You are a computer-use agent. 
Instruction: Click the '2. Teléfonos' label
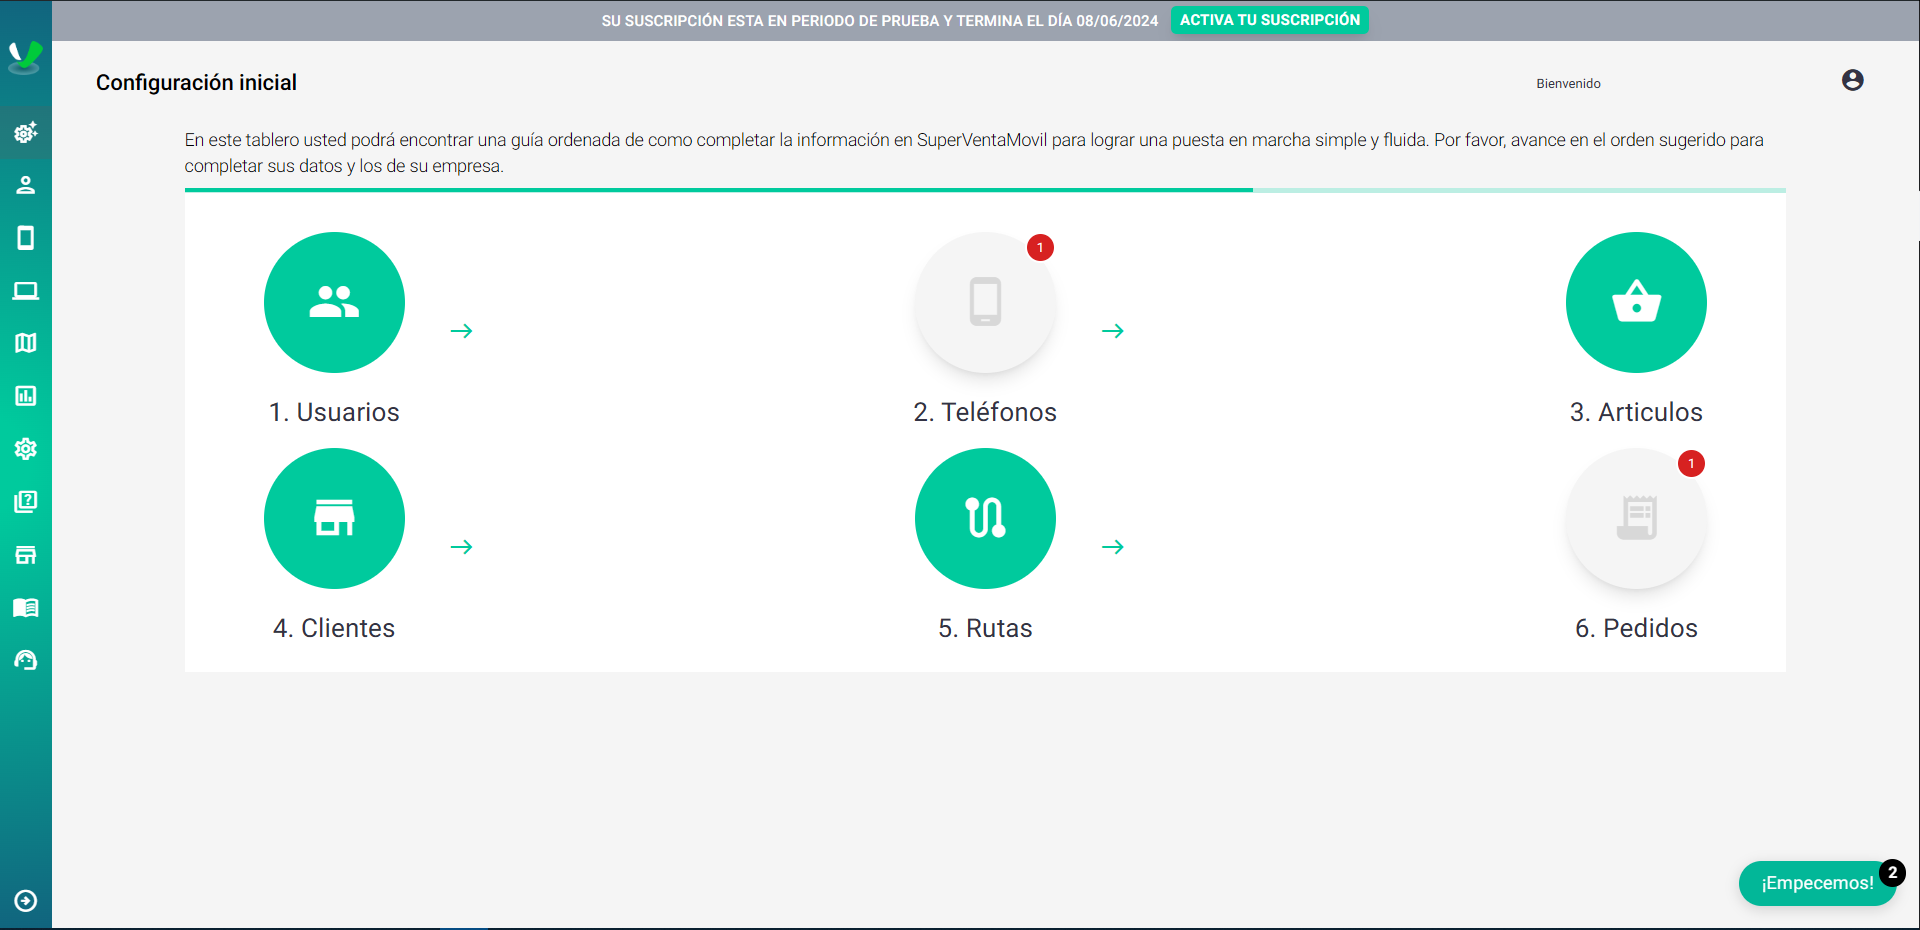(x=985, y=412)
